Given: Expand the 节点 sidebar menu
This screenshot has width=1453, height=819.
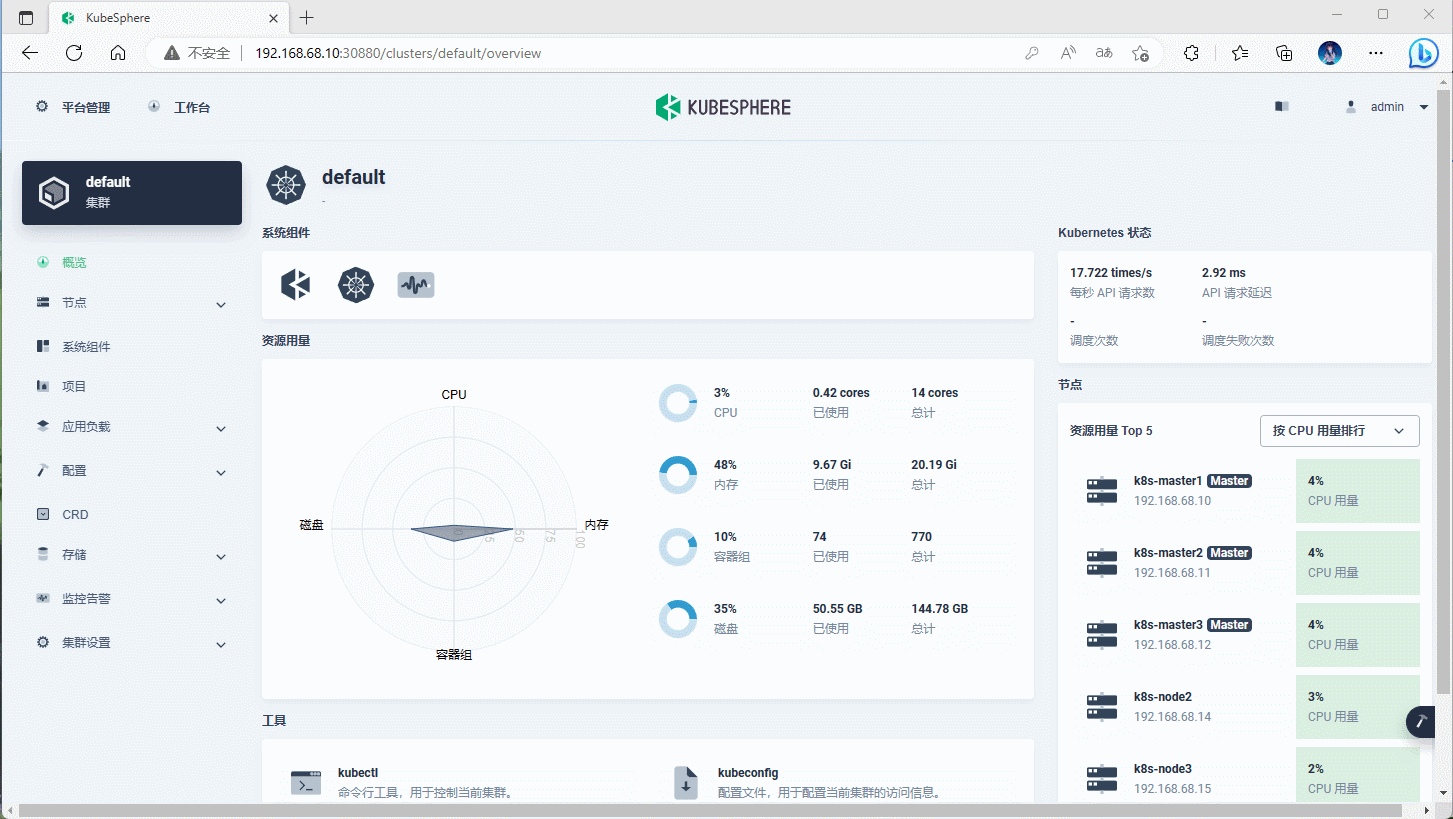Looking at the screenshot, I should pos(221,305).
